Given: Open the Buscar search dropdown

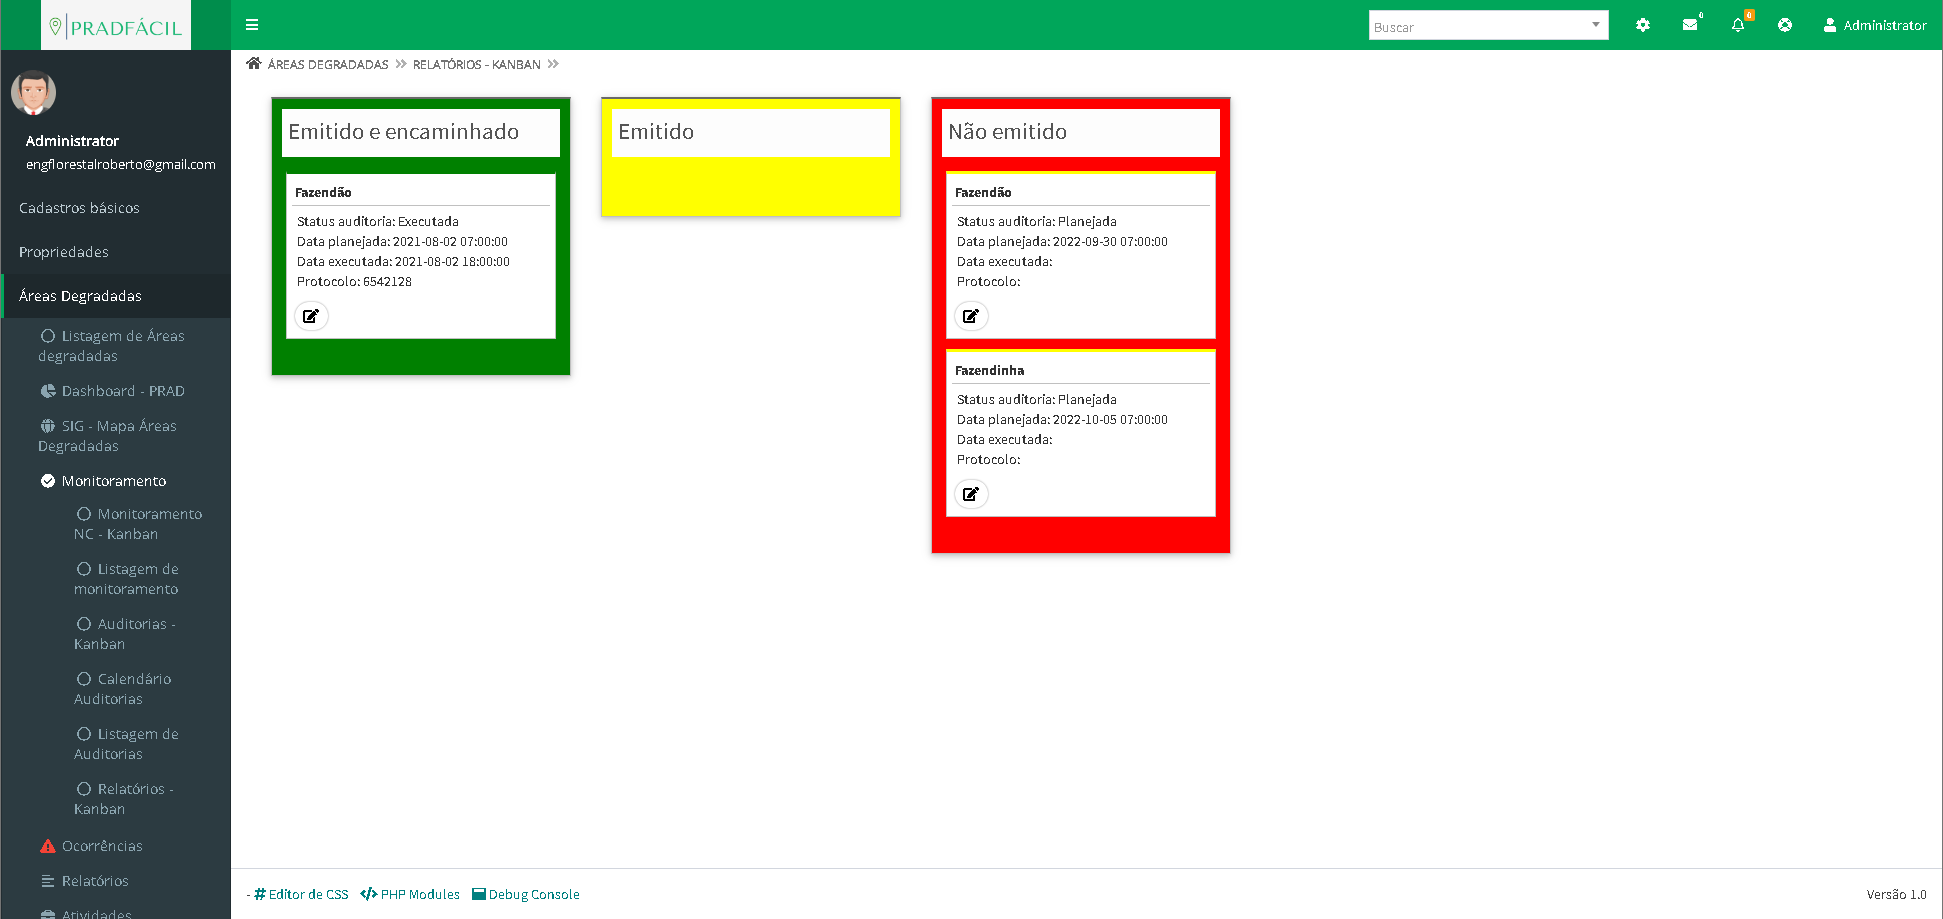Looking at the screenshot, I should [1488, 26].
